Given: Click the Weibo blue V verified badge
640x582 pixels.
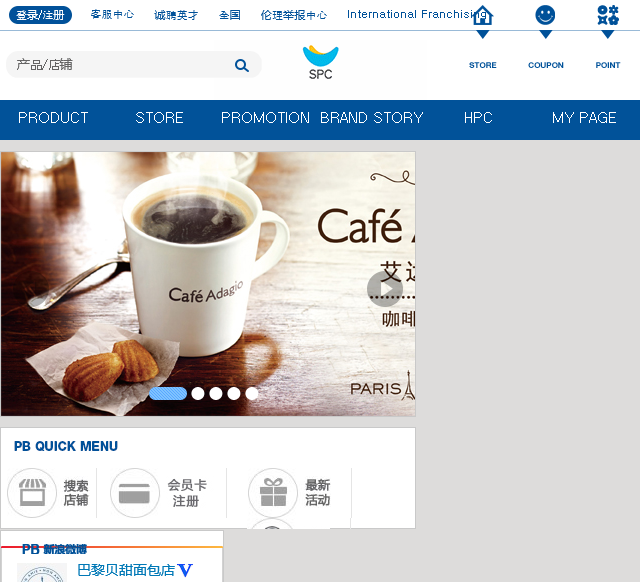Looking at the screenshot, I should coord(185,570).
